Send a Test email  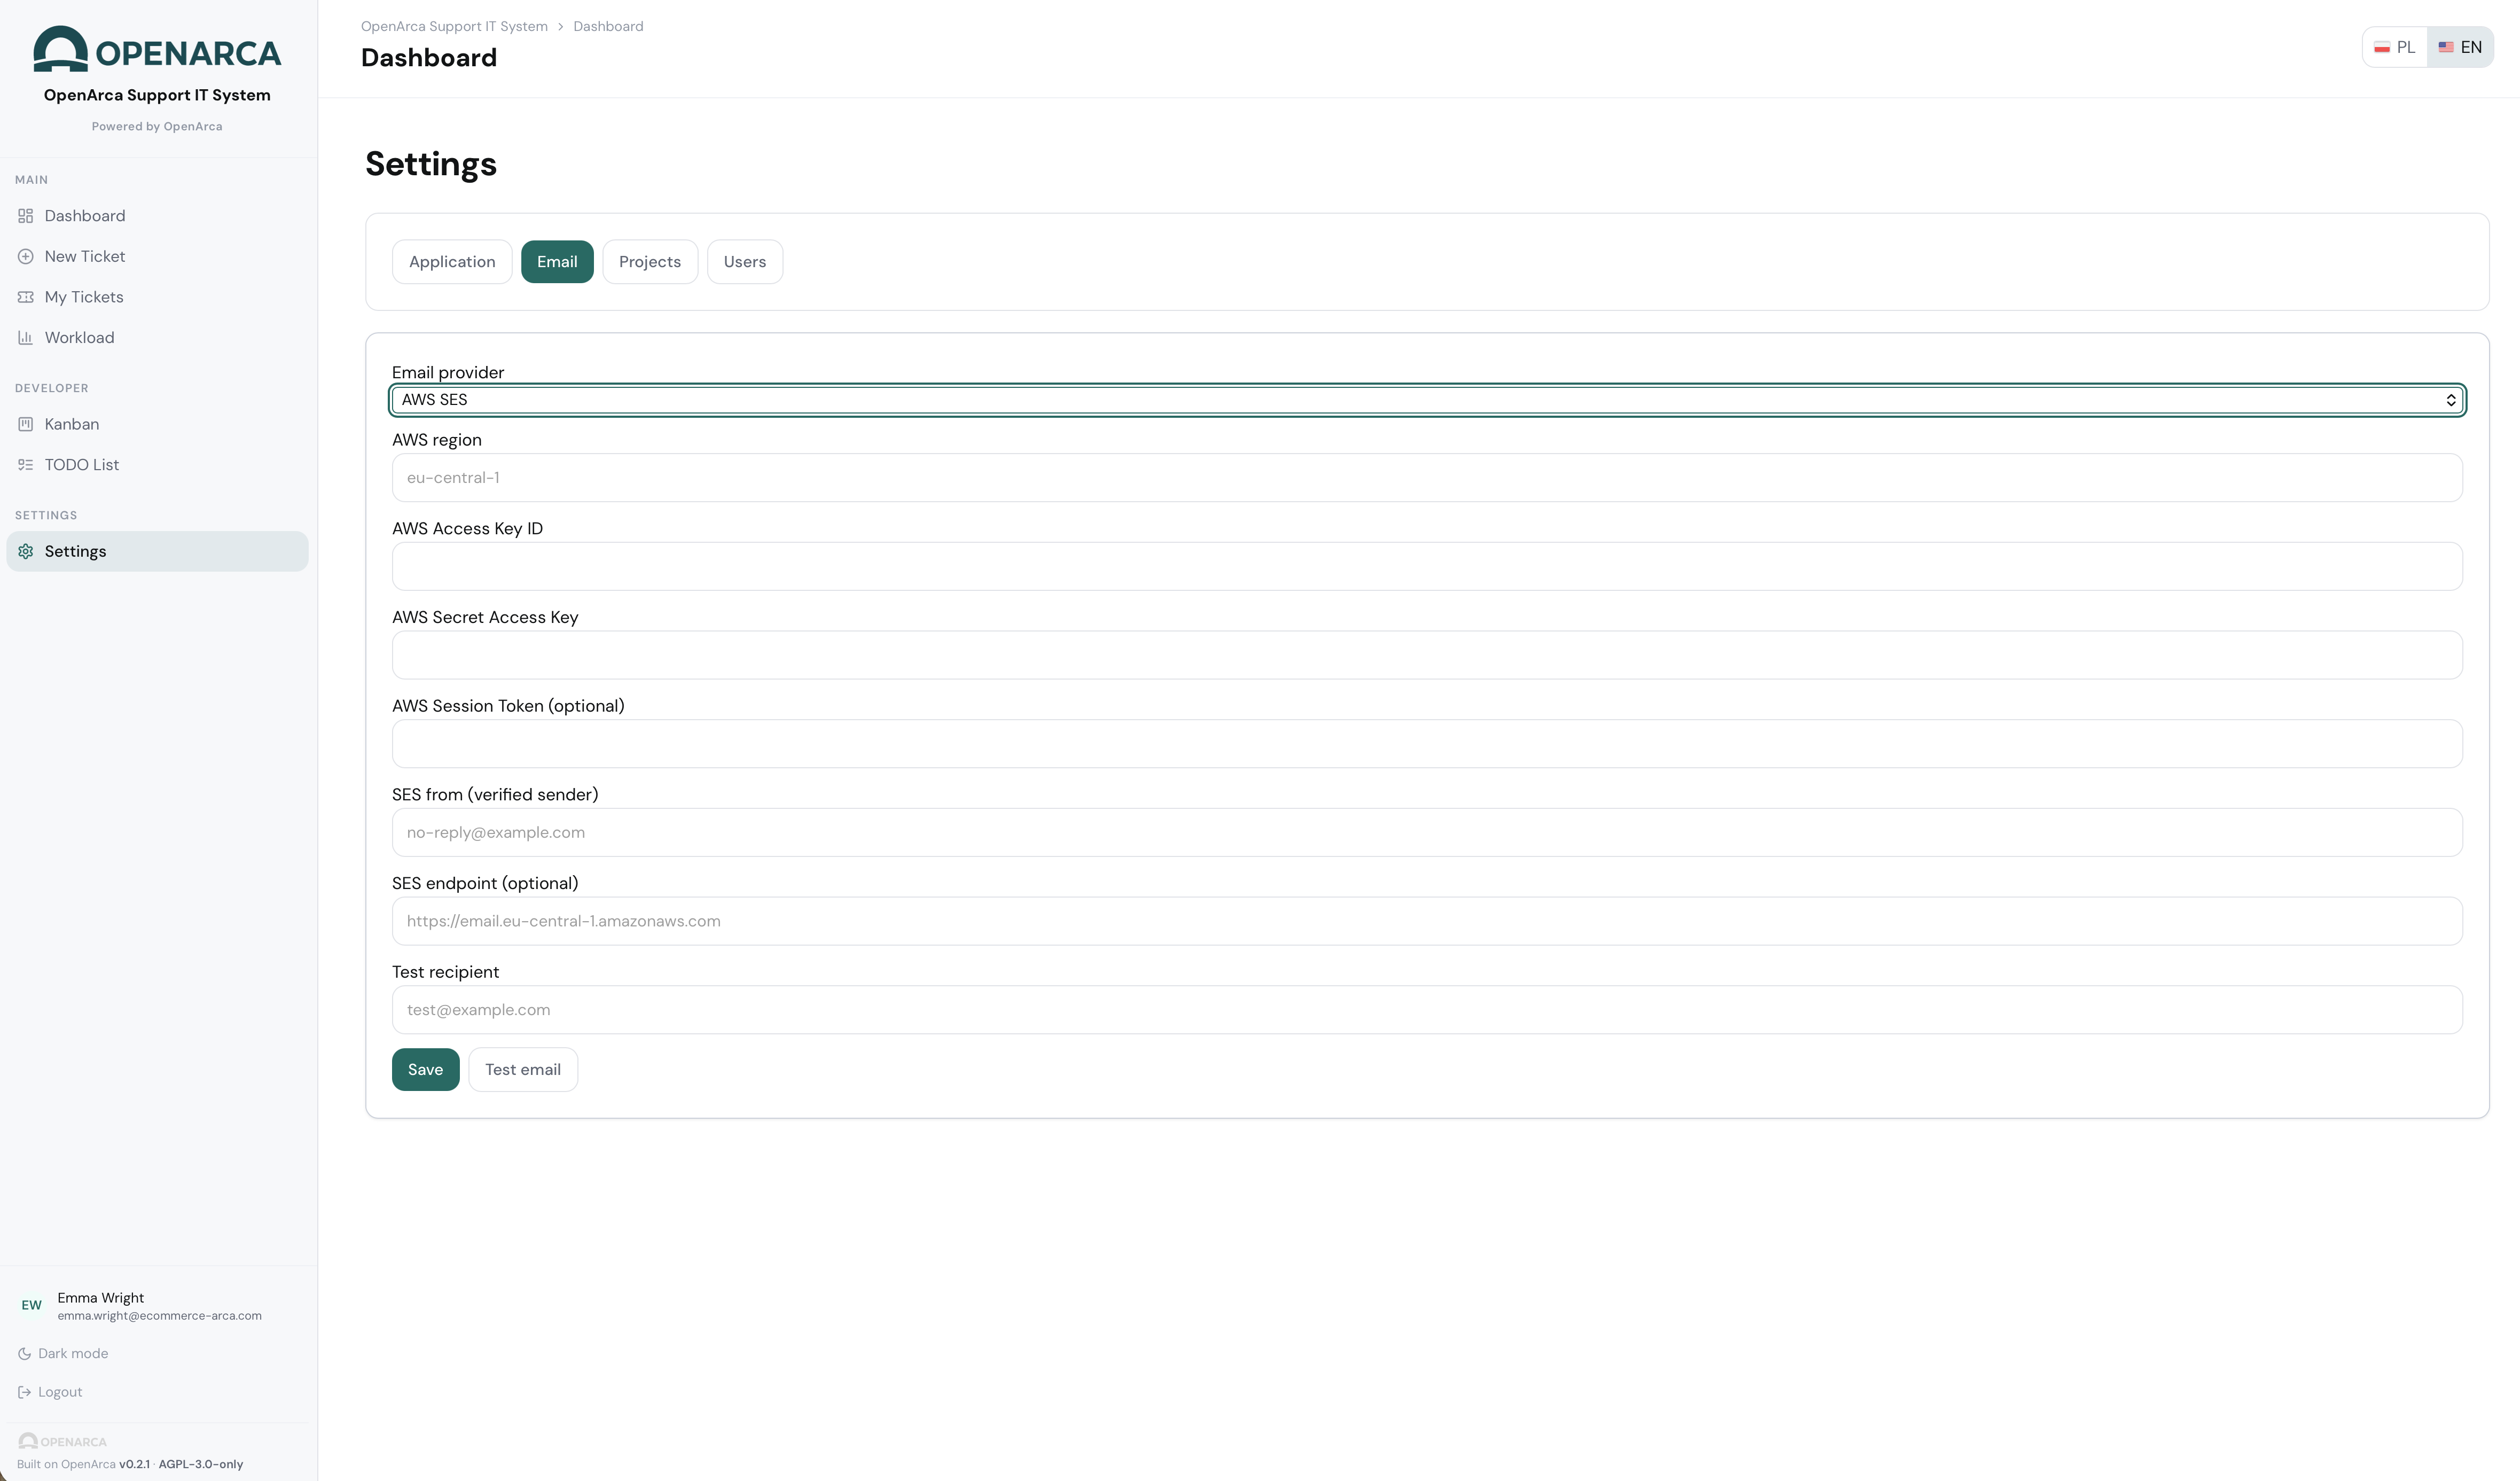pyautogui.click(x=522, y=1069)
